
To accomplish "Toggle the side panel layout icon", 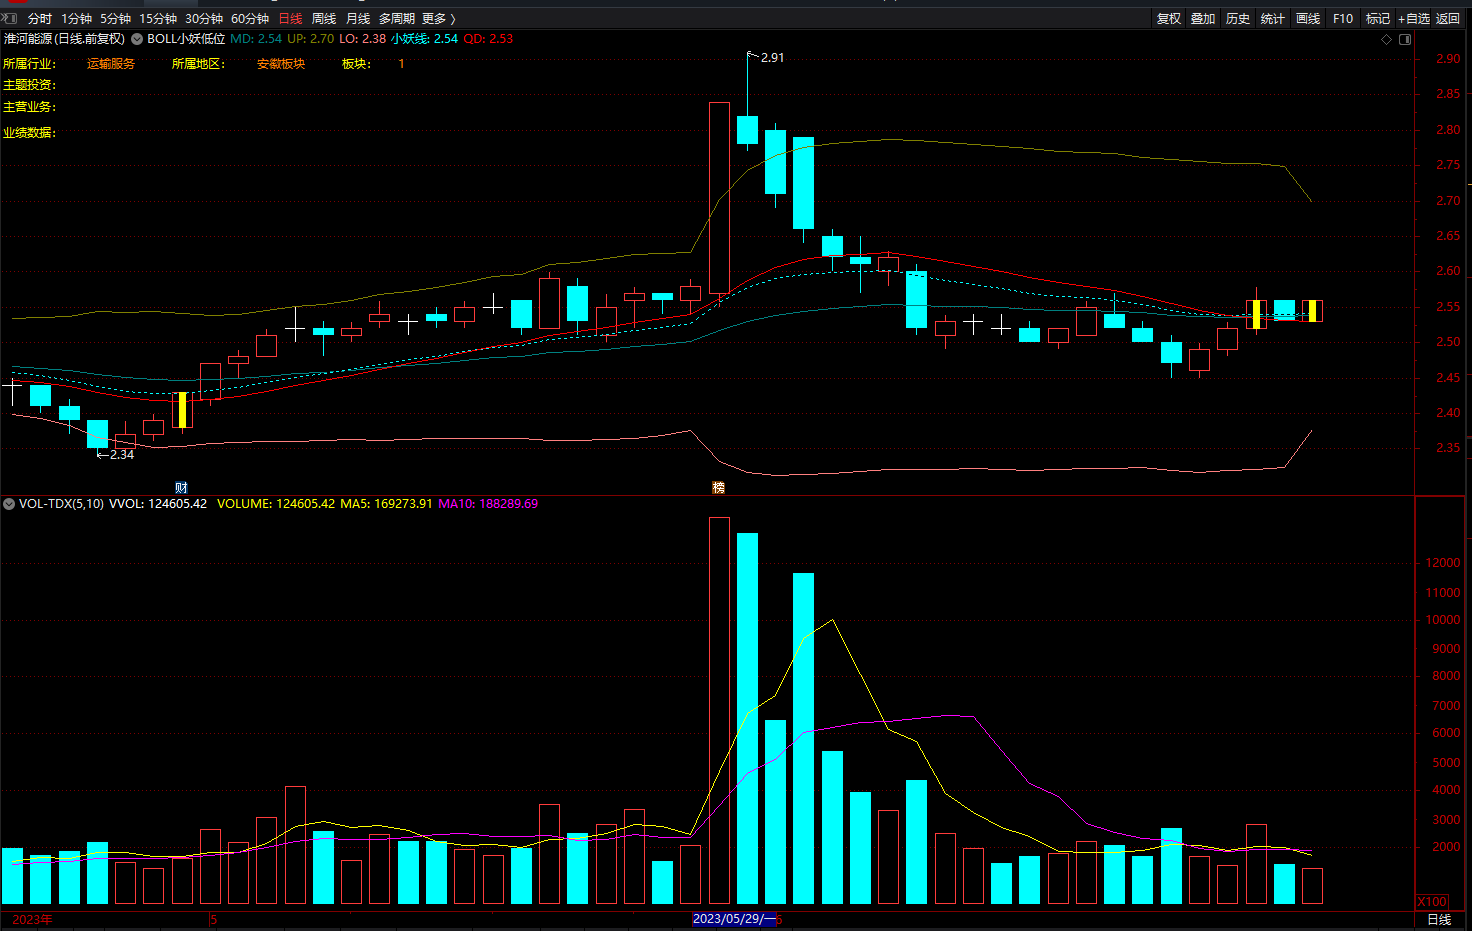I will pyautogui.click(x=1405, y=39).
